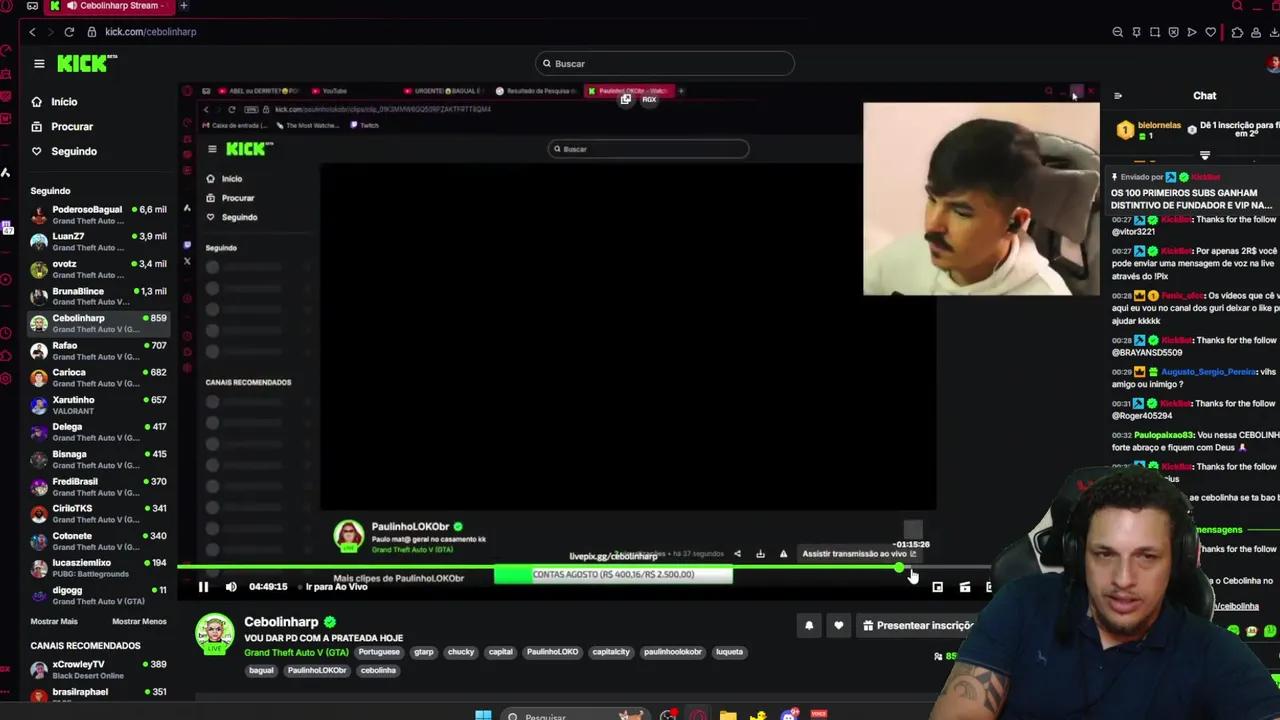Click the snapshot capture icon in toolbar
Image resolution: width=1280 pixels, height=720 pixels.
[1155, 32]
